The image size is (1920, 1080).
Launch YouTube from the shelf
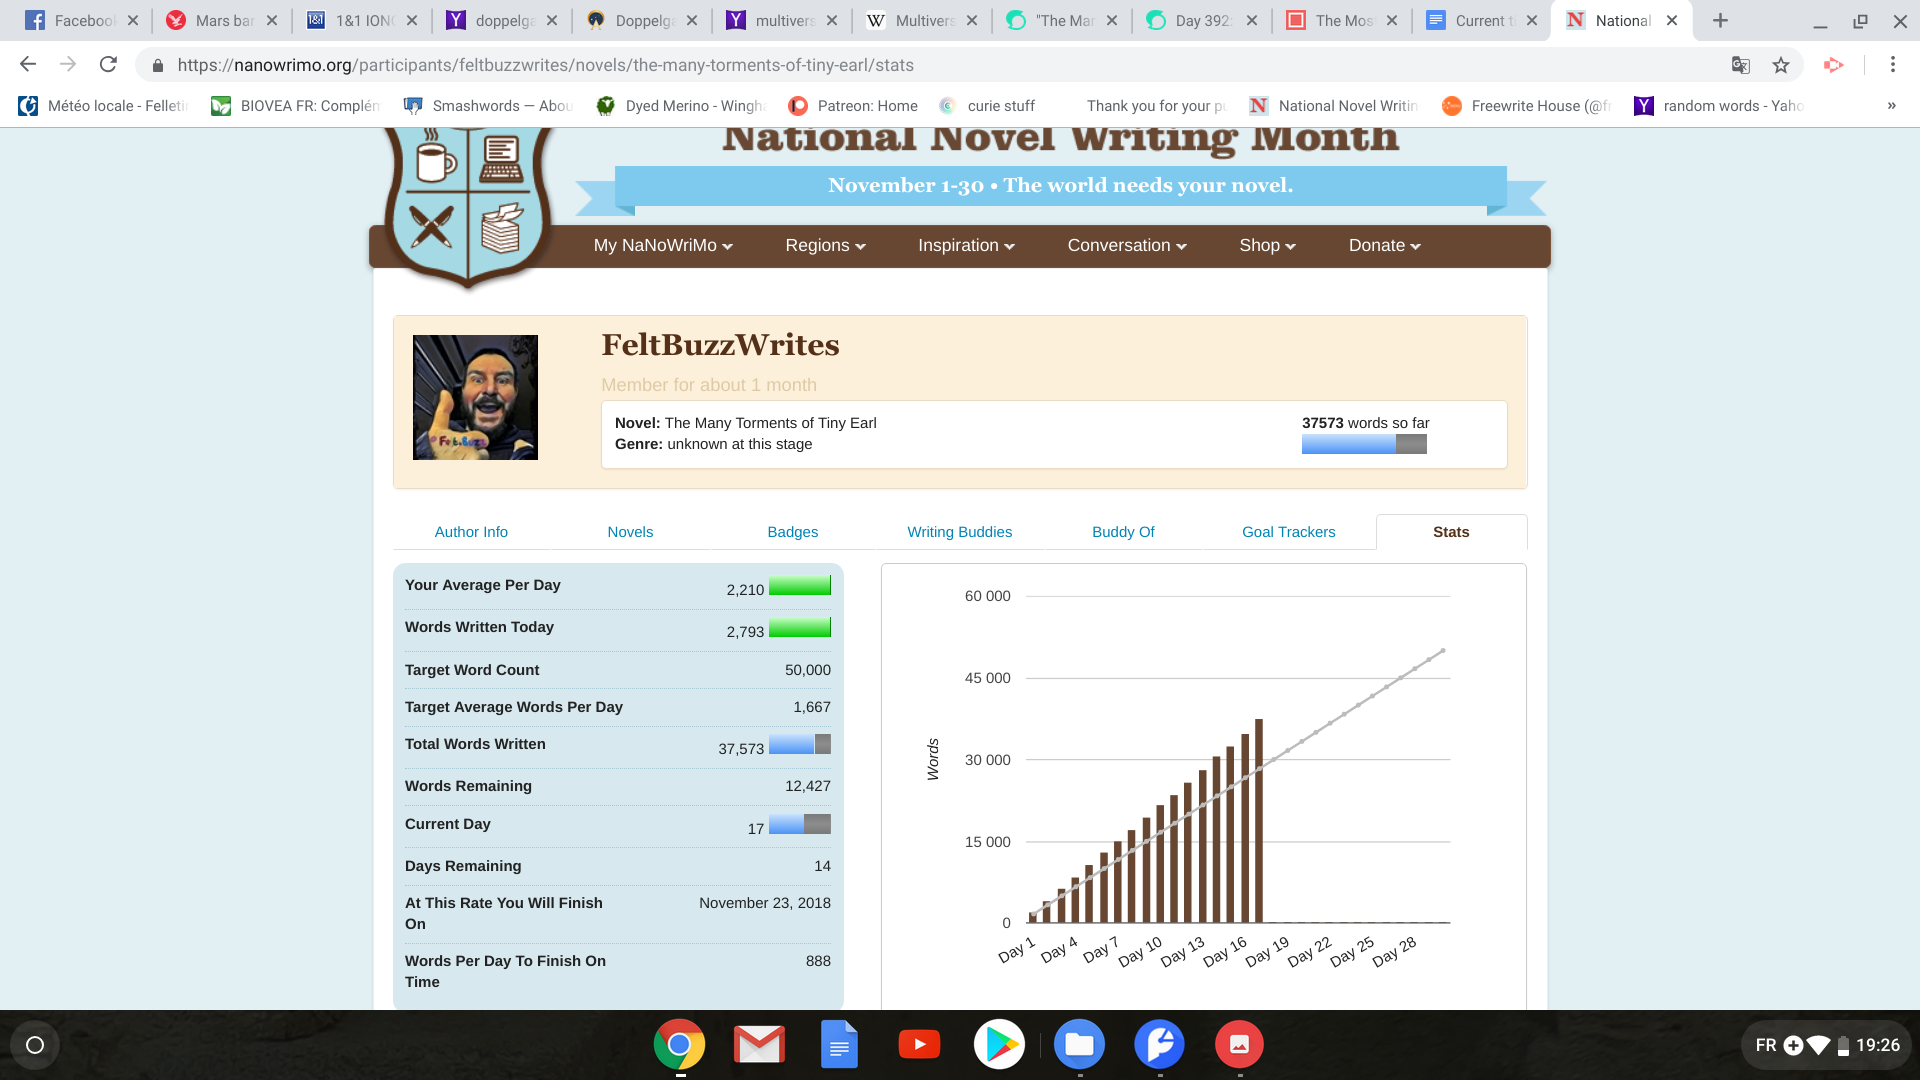point(919,1045)
